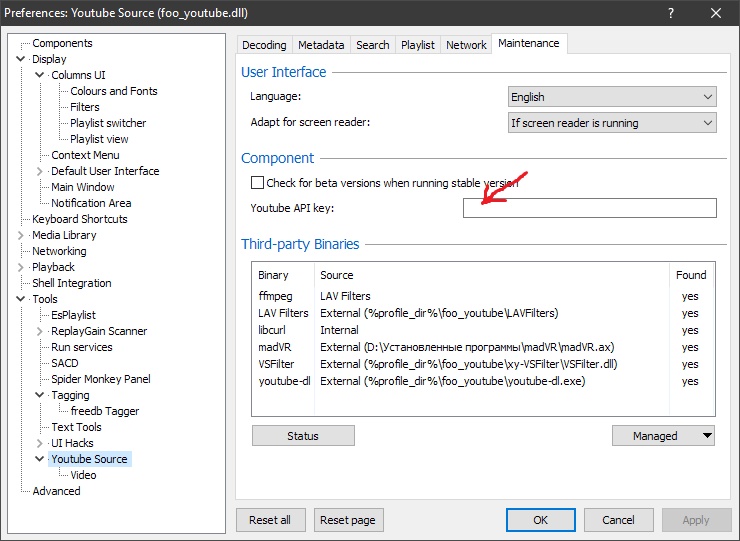Collapse the Columns UI tree node
The width and height of the screenshot is (740, 541).
(x=40, y=75)
